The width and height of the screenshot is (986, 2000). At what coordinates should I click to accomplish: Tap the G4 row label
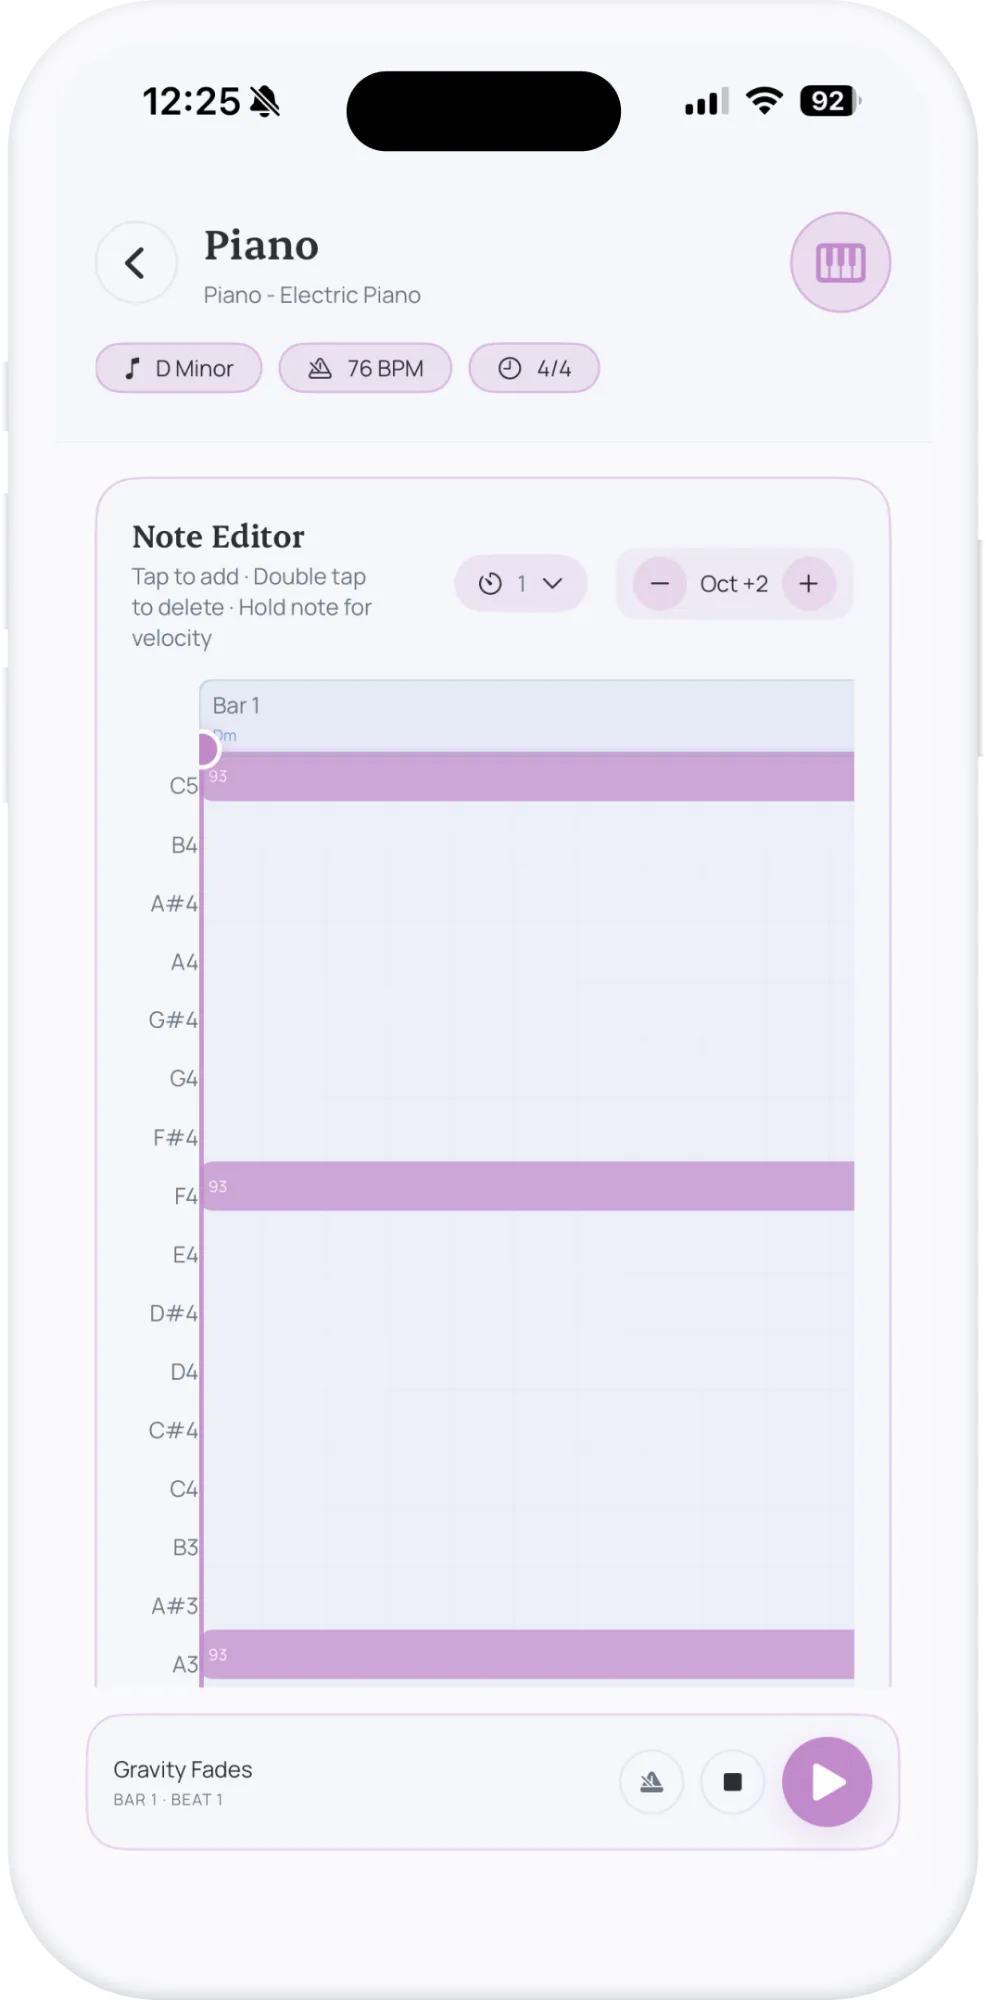pyautogui.click(x=183, y=1079)
